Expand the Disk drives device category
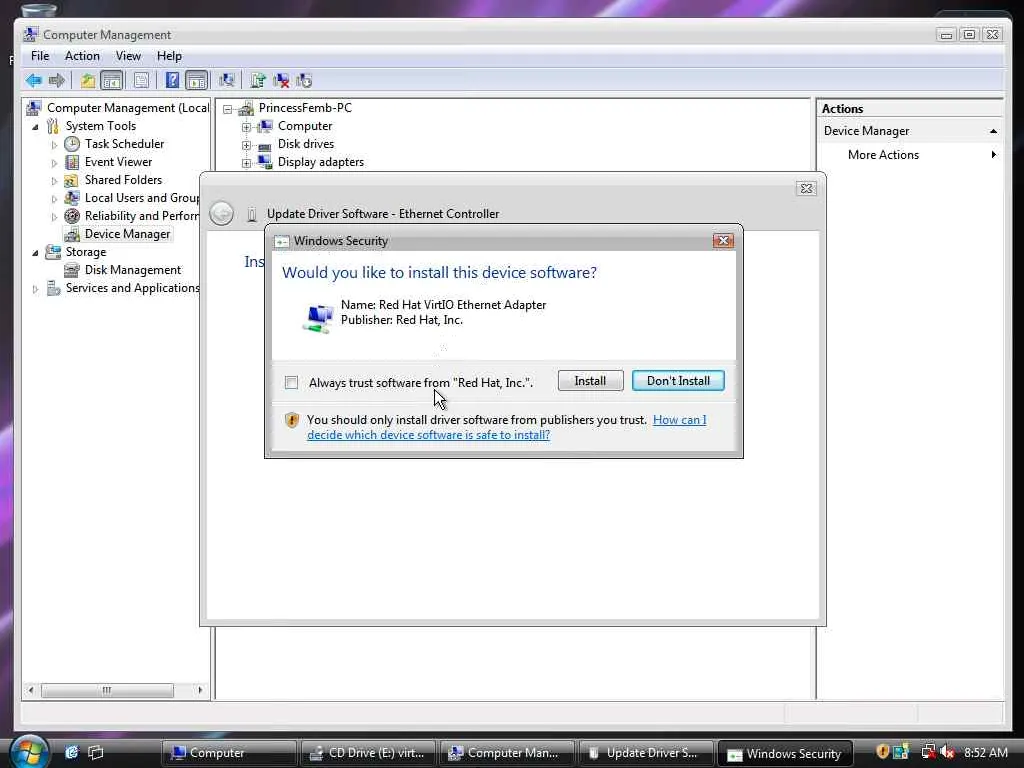Screen dimensions: 1024x768 click(246, 145)
